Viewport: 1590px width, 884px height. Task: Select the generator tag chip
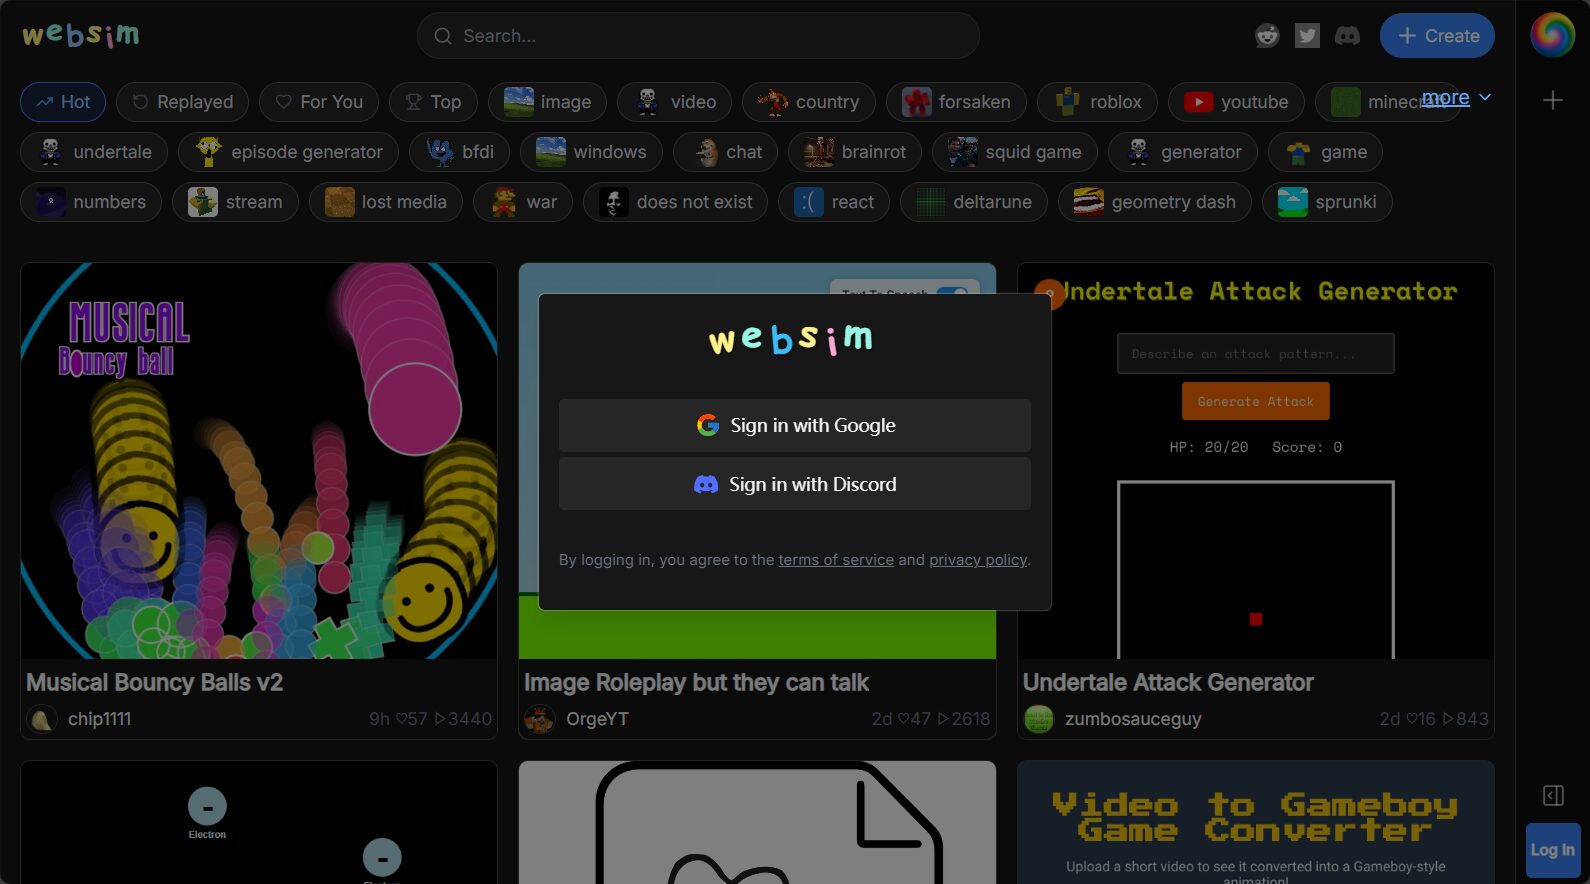(x=1183, y=152)
